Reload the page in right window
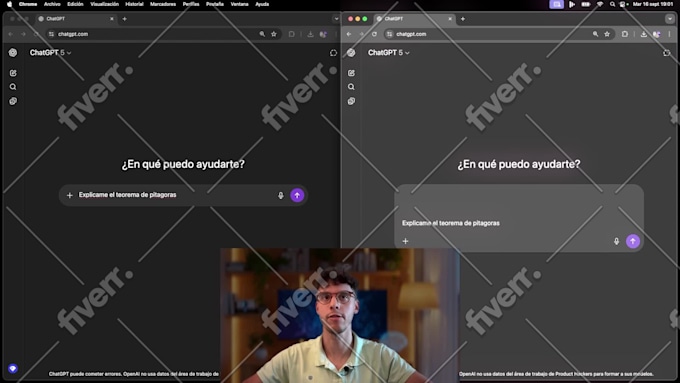This screenshot has width=680, height=383. tap(374, 34)
